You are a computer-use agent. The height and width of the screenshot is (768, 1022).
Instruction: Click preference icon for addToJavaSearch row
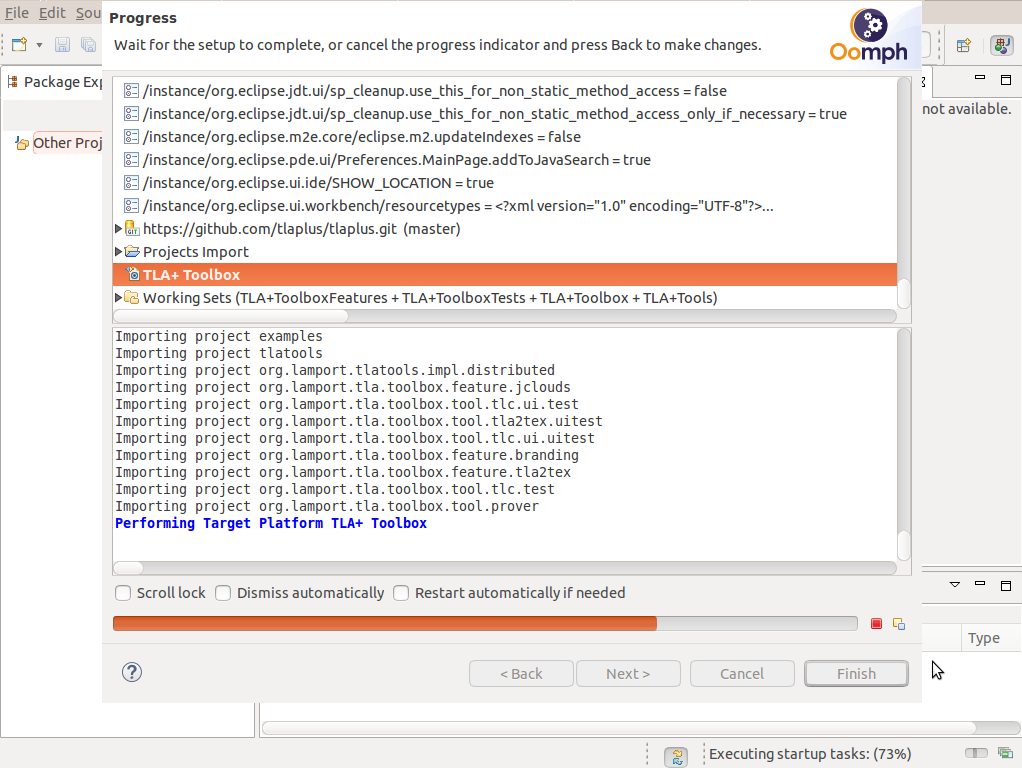[x=131, y=160]
